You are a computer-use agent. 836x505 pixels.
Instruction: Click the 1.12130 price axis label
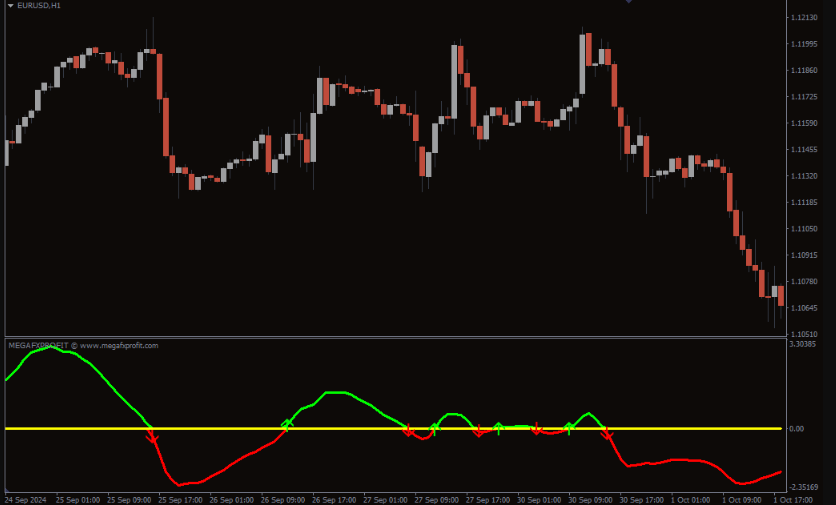click(804, 18)
